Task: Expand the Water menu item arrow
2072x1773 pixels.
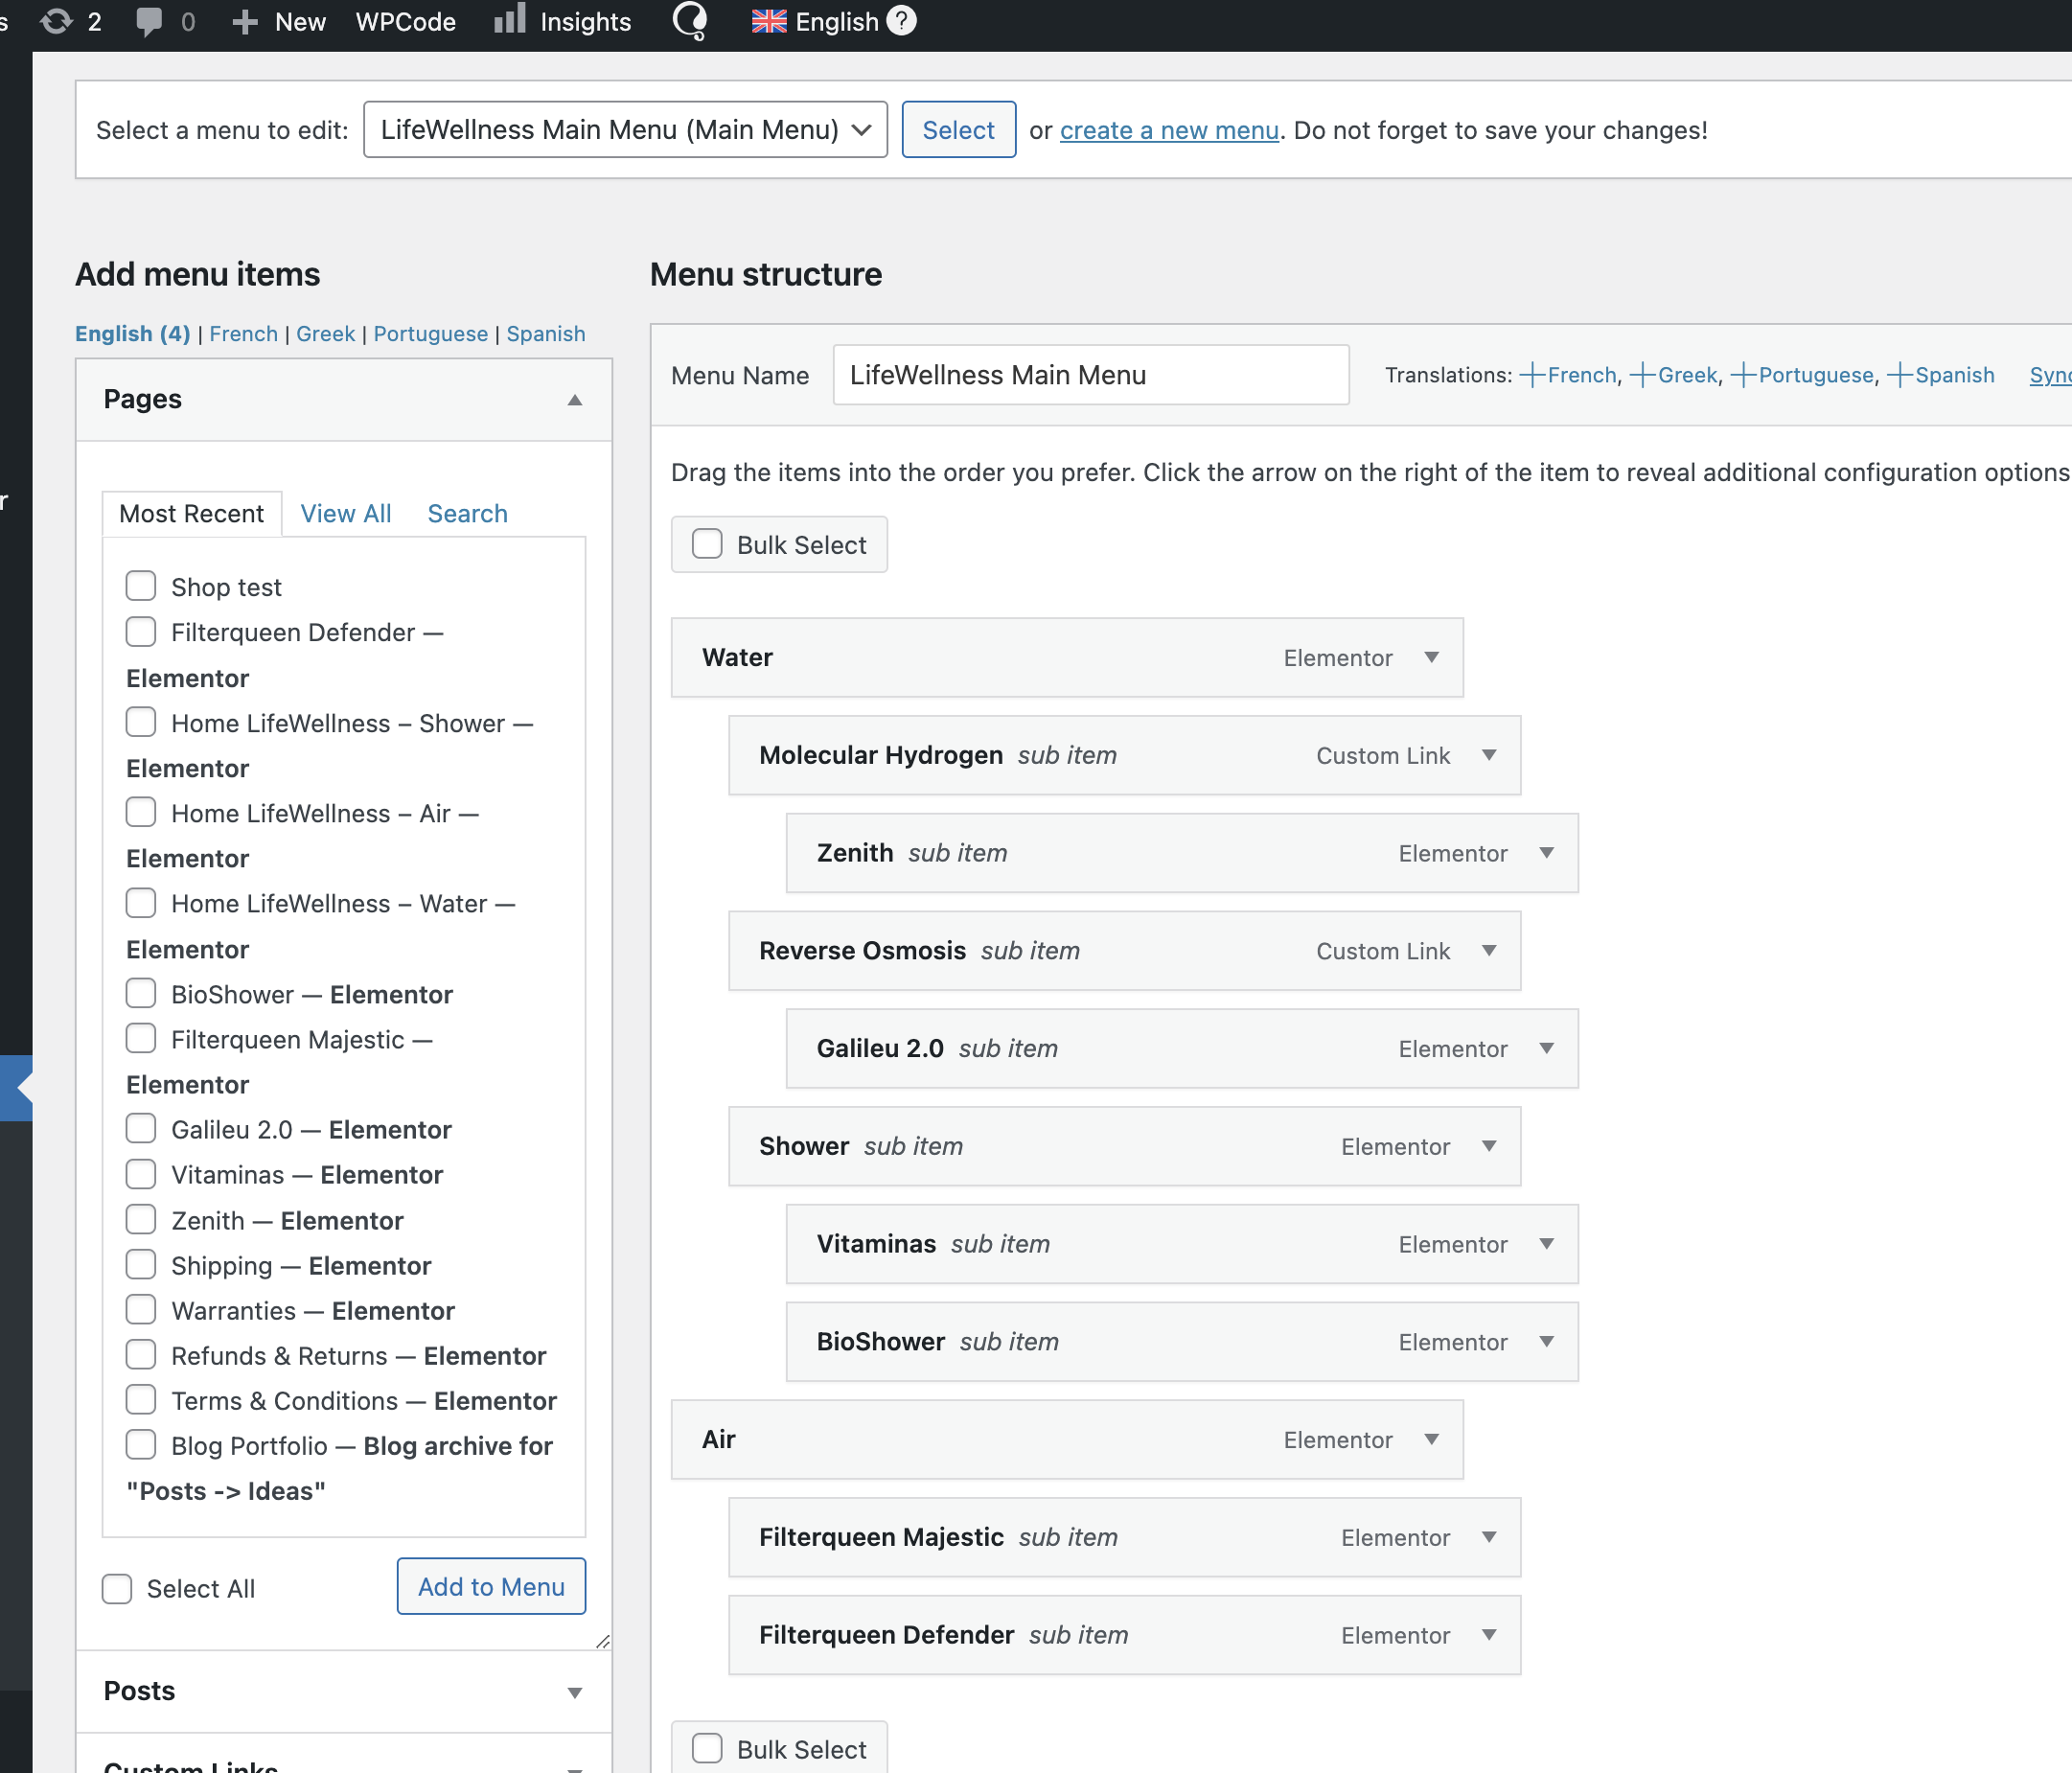Action: [x=1431, y=657]
